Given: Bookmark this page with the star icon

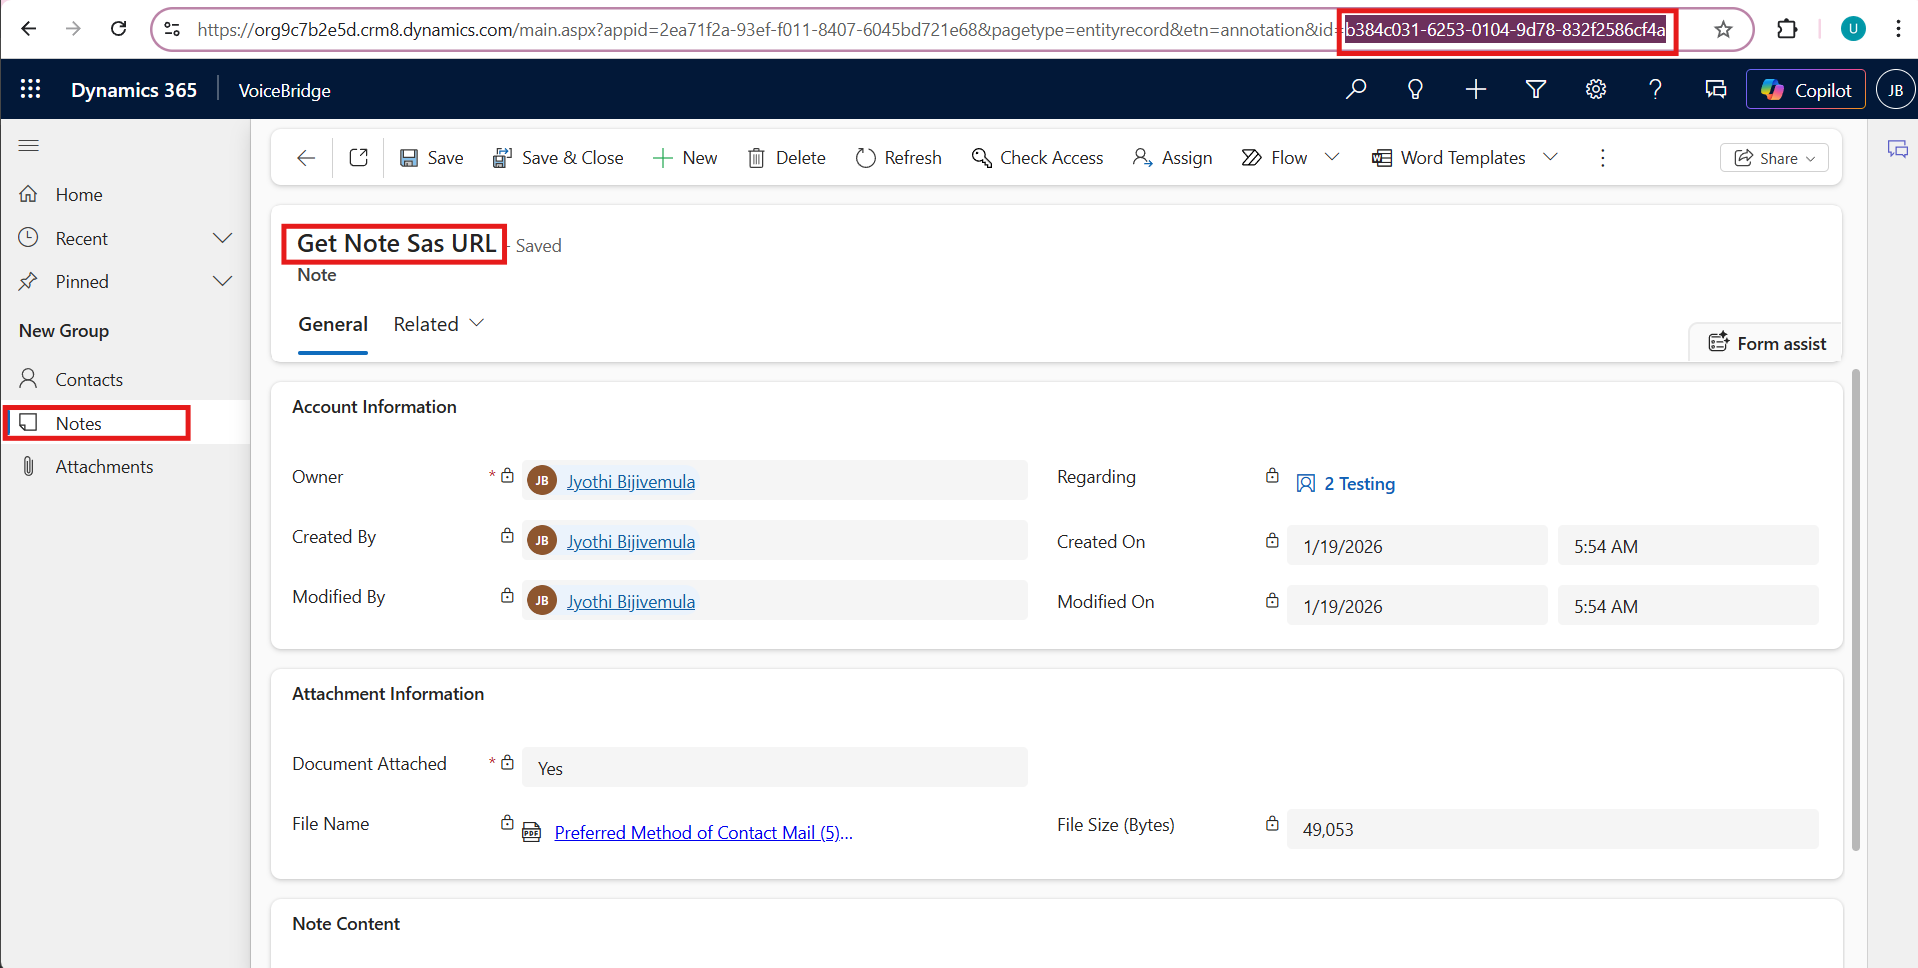Looking at the screenshot, I should coord(1723,30).
